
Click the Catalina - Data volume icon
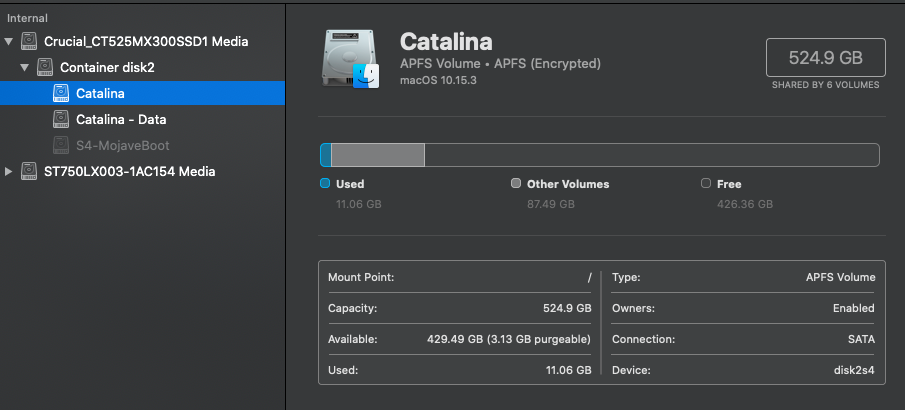point(61,119)
